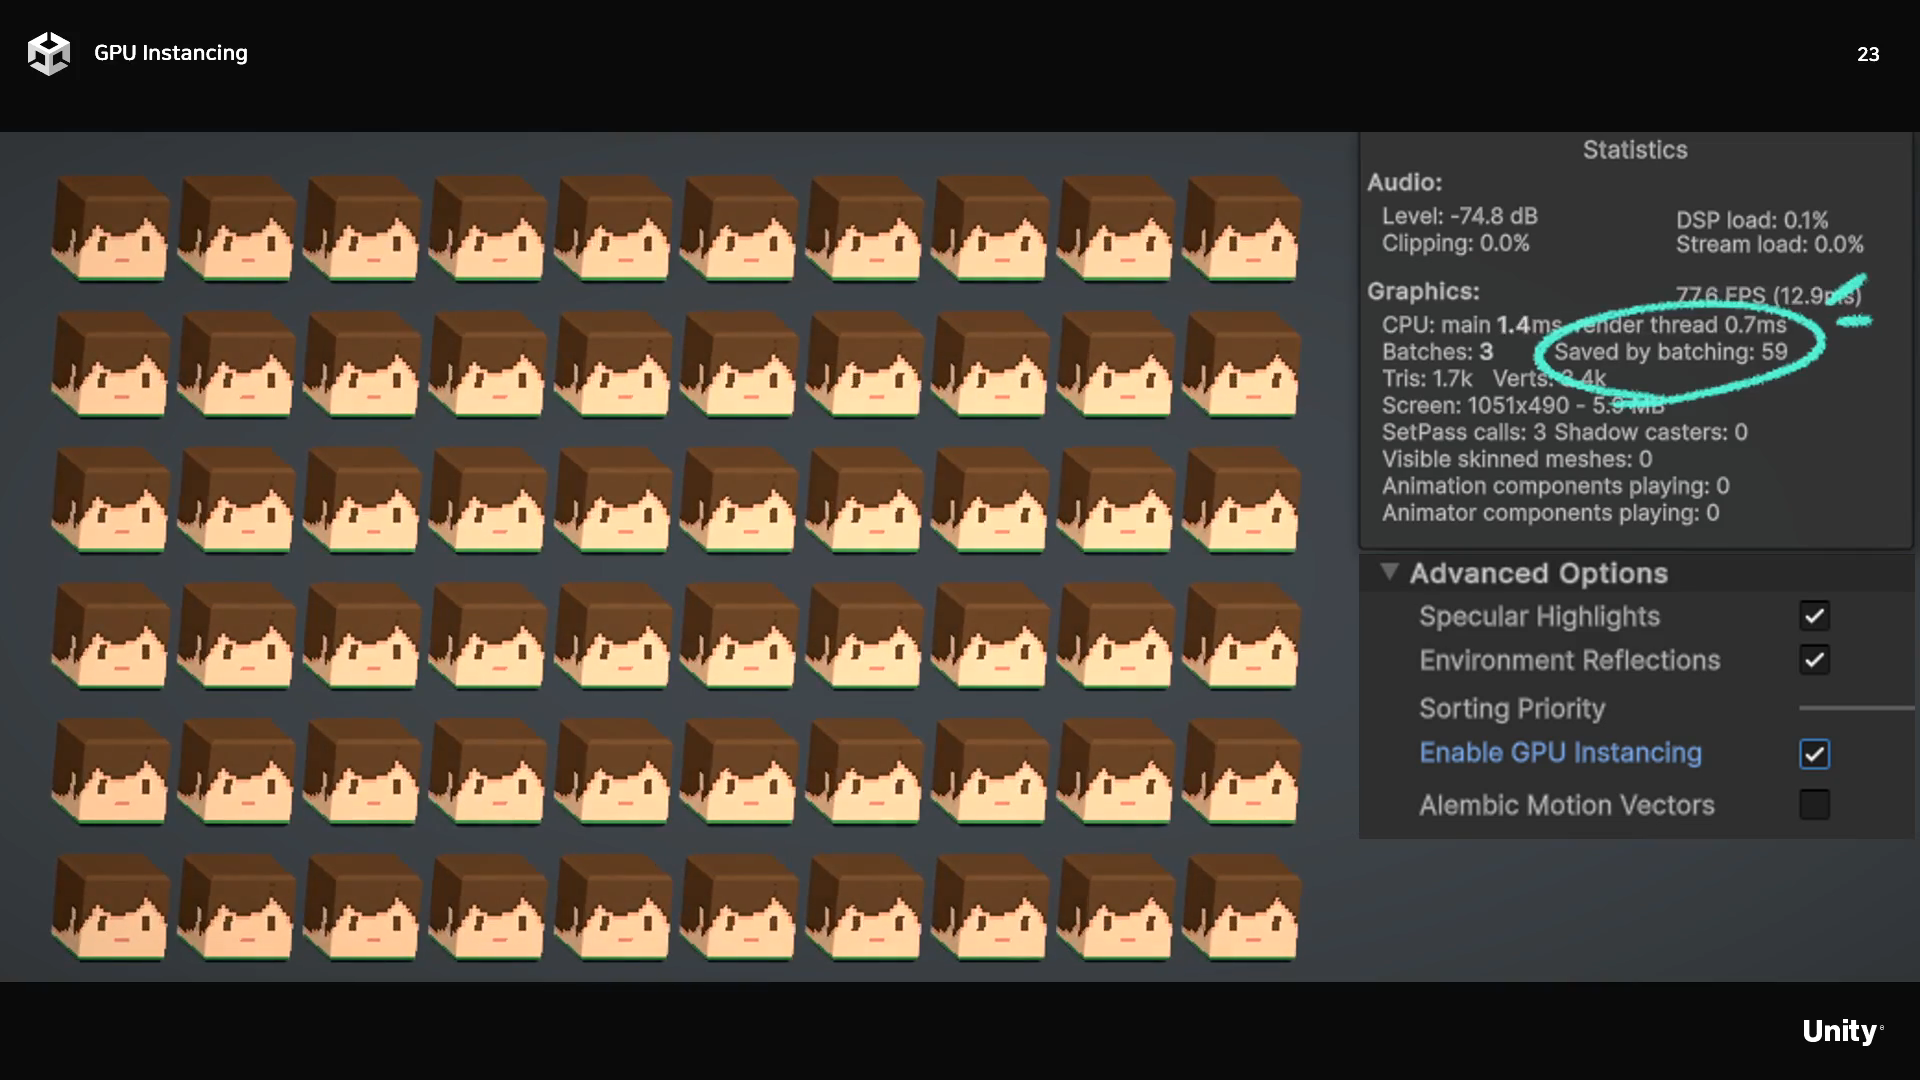
Task: Click the Unity cube logo icon
Action: pos(48,53)
